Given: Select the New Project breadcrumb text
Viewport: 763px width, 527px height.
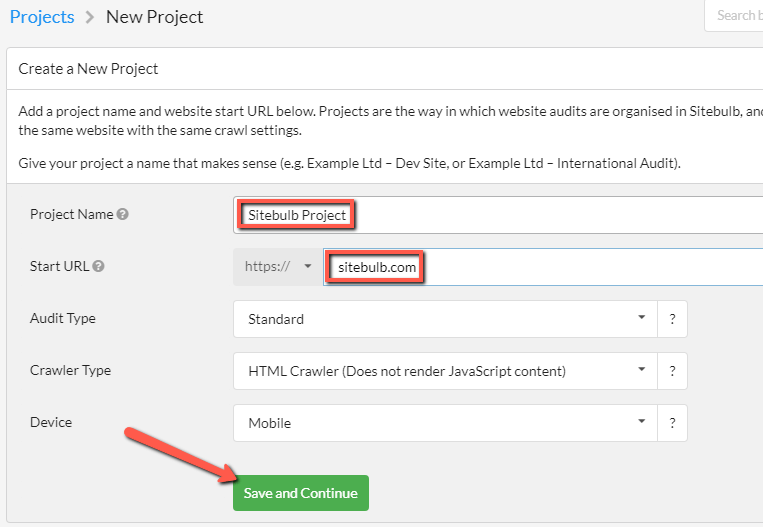Looking at the screenshot, I should pos(154,17).
